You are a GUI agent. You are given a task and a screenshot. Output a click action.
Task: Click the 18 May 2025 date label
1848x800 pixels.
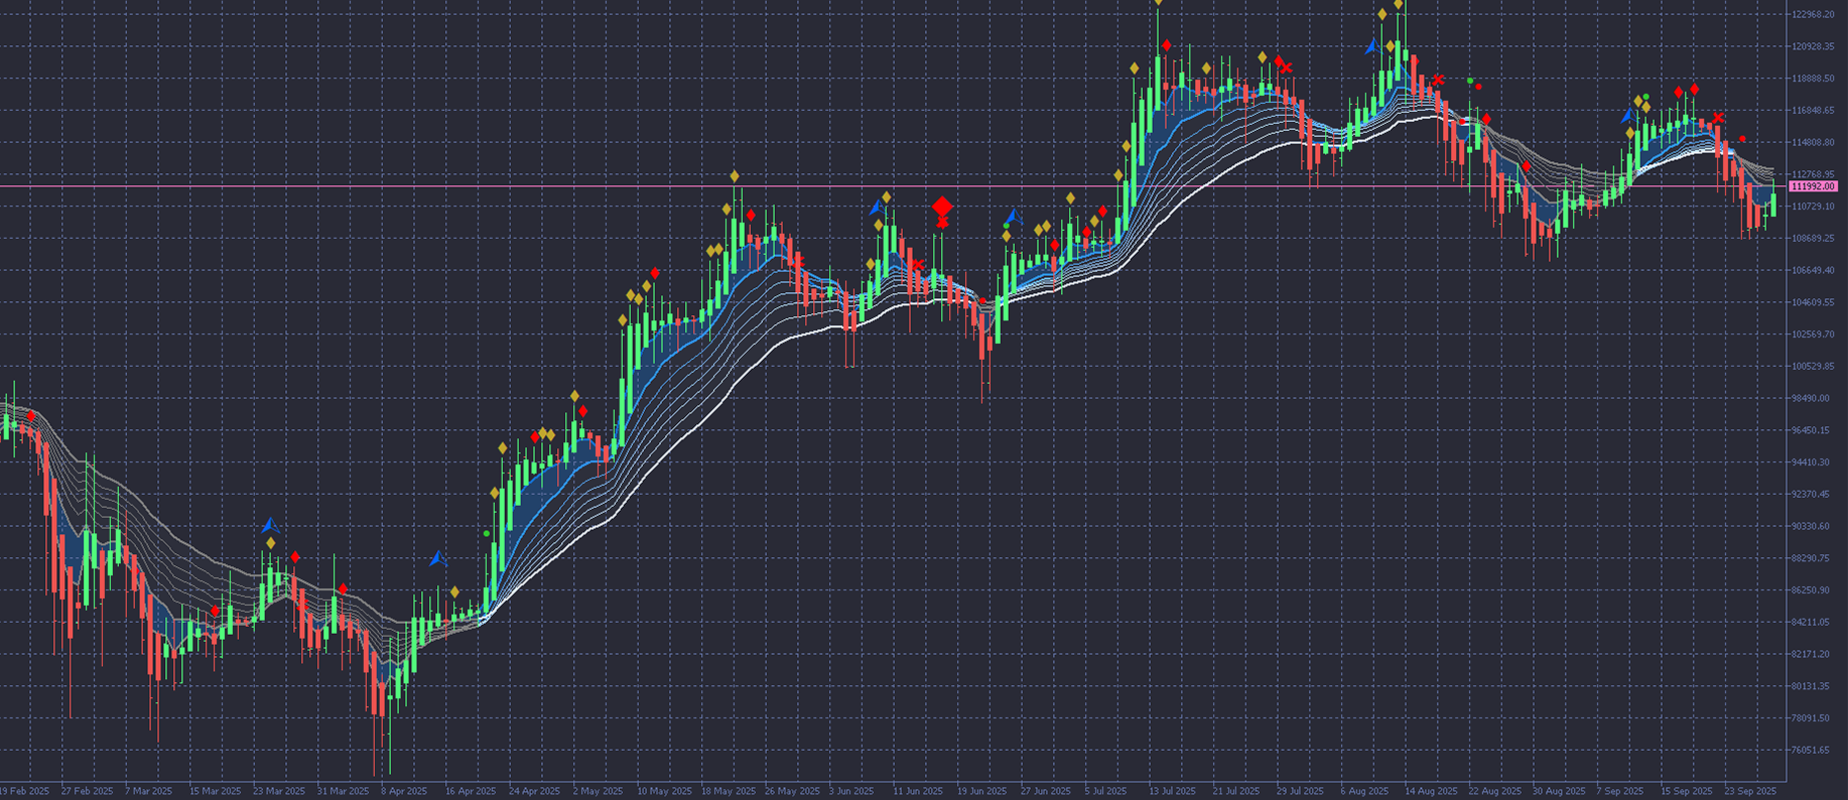[x=728, y=791]
